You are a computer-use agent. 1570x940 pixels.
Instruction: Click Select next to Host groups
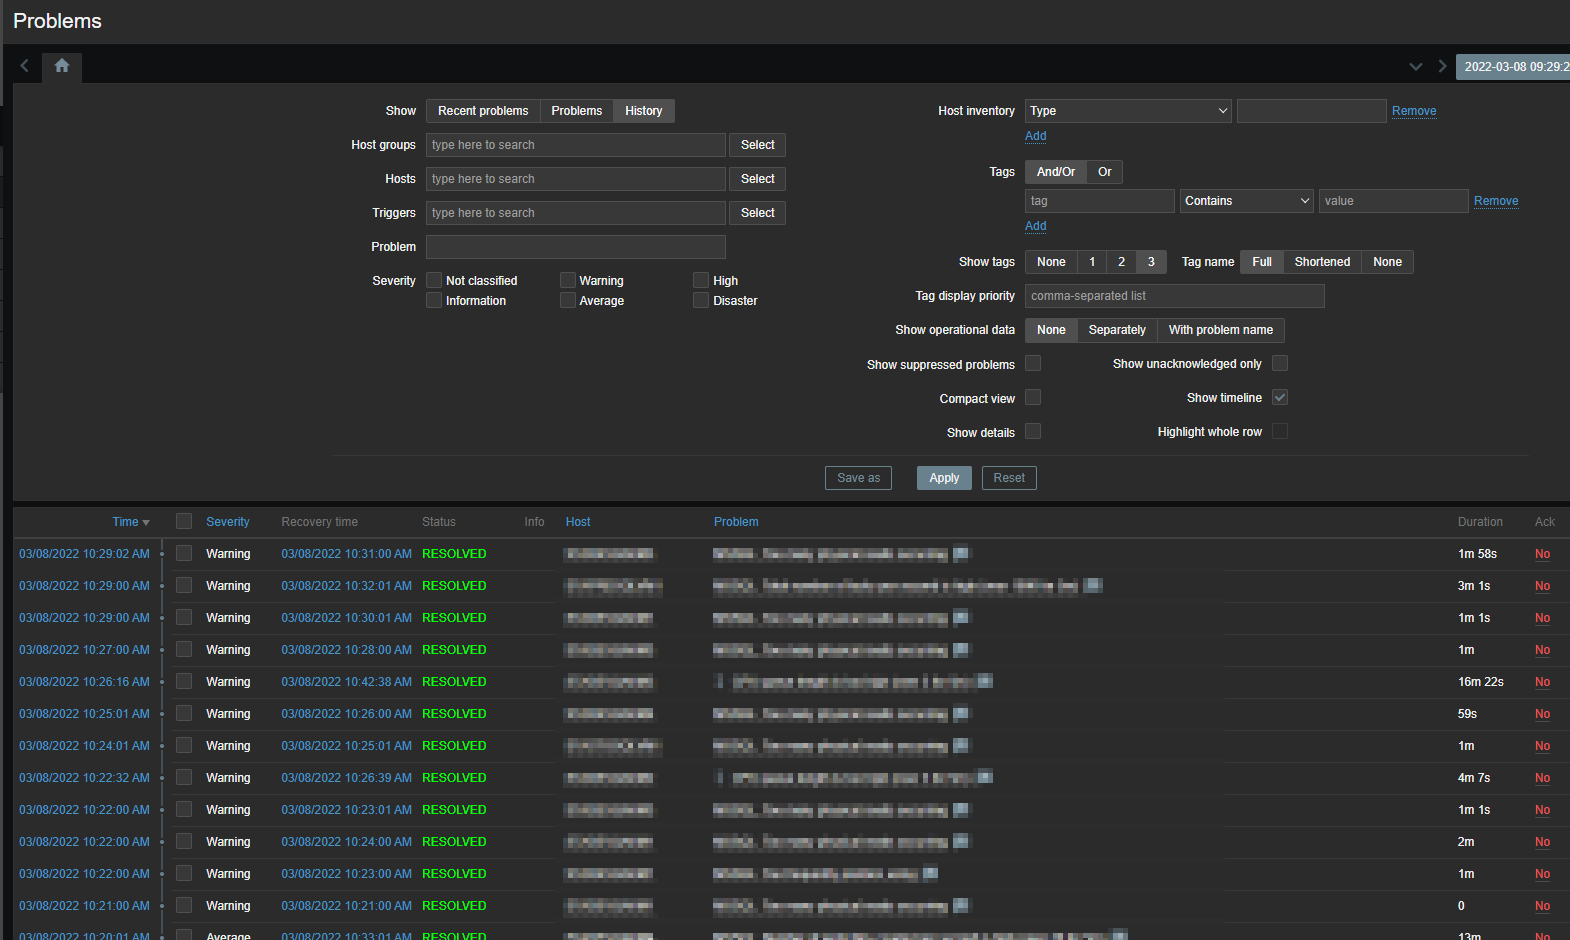(x=757, y=145)
